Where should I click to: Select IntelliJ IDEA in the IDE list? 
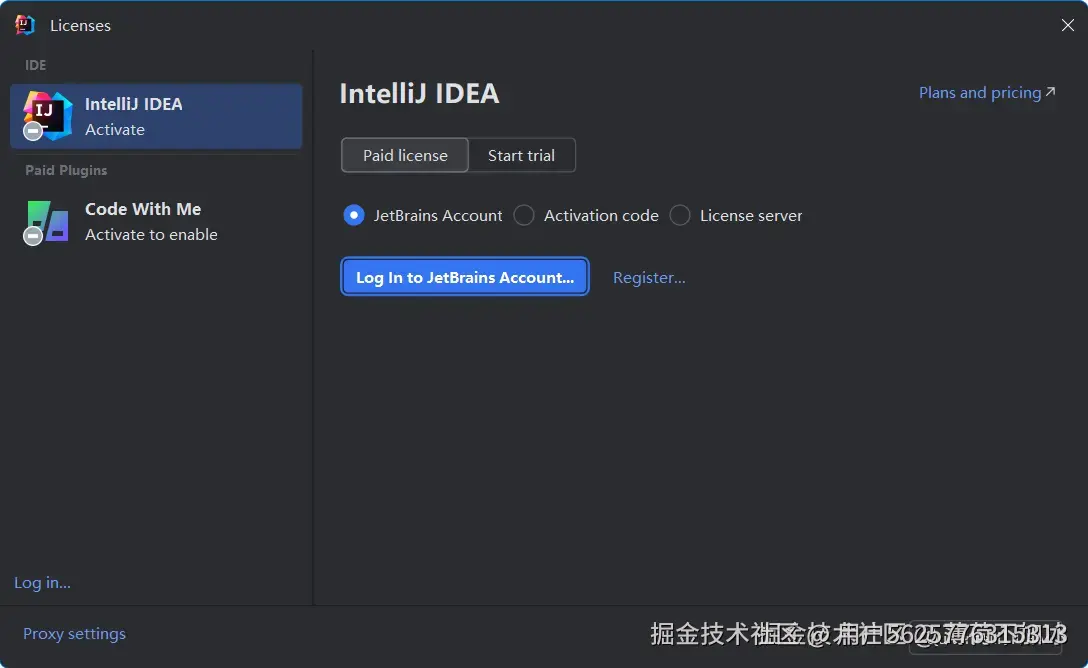point(135,103)
